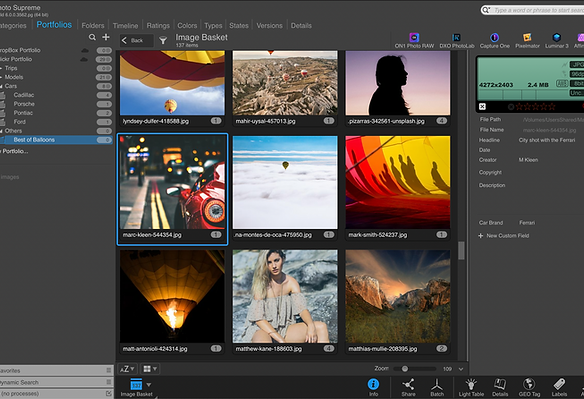Switch to the Timeline tab
Image resolution: width=584 pixels, height=399 pixels.
coord(125,25)
